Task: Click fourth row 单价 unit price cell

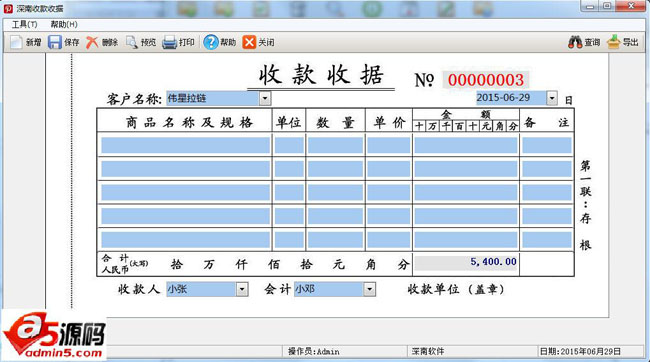Action: coord(388,216)
